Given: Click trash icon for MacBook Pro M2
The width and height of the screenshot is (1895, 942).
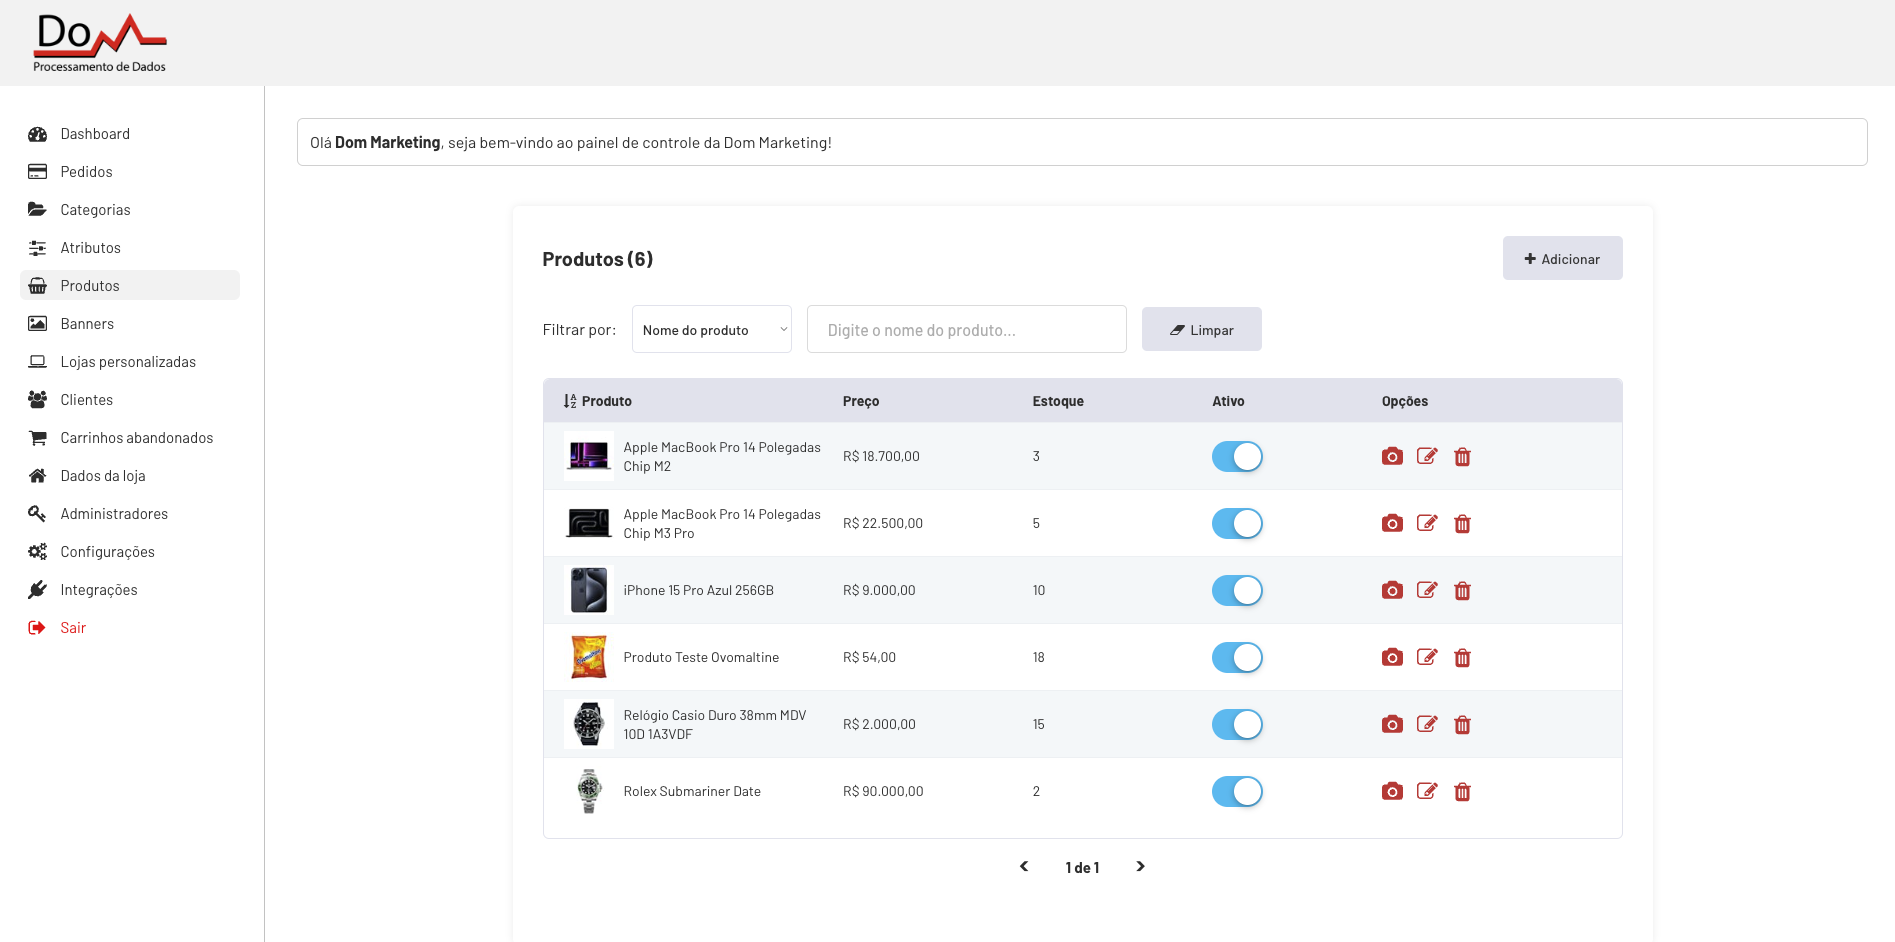Looking at the screenshot, I should click(x=1462, y=456).
